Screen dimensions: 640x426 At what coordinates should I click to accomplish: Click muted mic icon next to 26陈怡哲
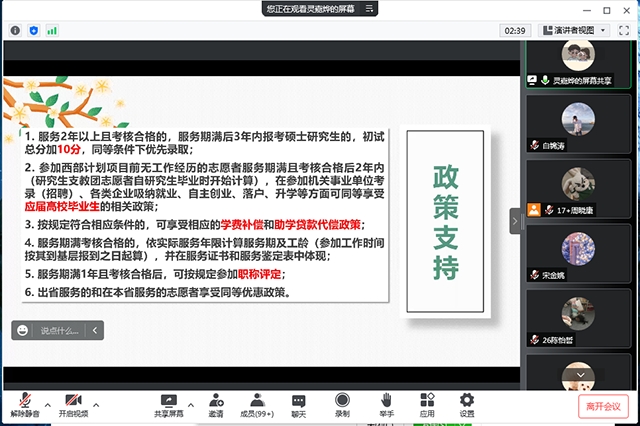click(x=534, y=339)
